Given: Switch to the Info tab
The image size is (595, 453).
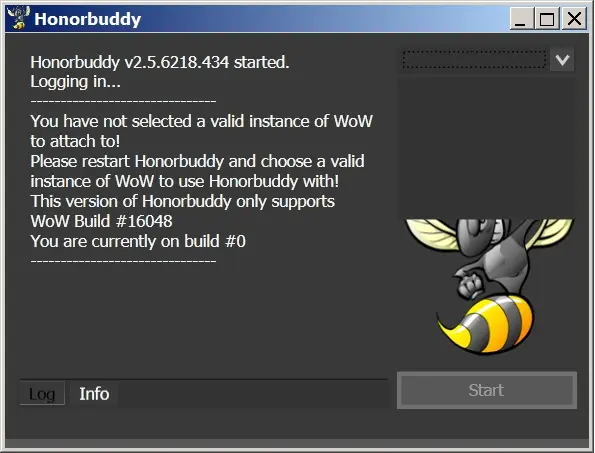Looking at the screenshot, I should tap(94, 394).
